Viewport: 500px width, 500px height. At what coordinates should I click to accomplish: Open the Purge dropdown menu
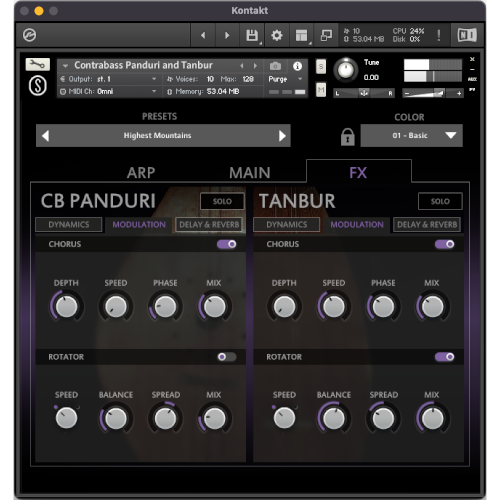coord(285,79)
